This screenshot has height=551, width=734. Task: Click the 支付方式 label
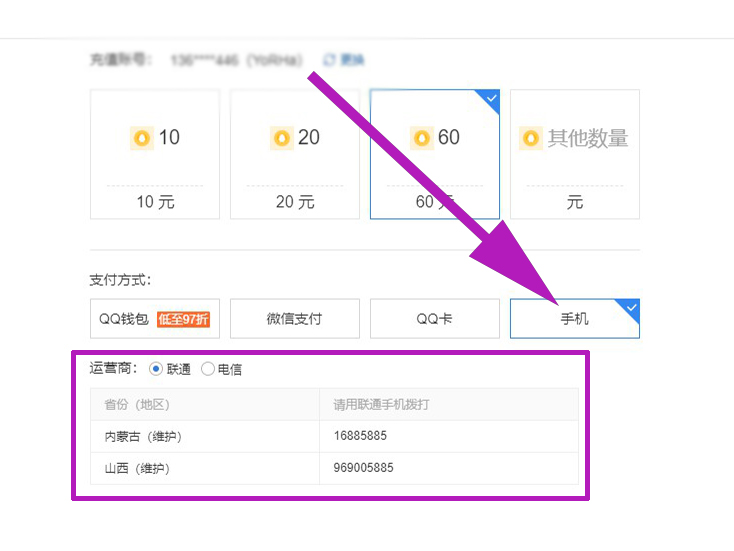pyautogui.click(x=120, y=280)
